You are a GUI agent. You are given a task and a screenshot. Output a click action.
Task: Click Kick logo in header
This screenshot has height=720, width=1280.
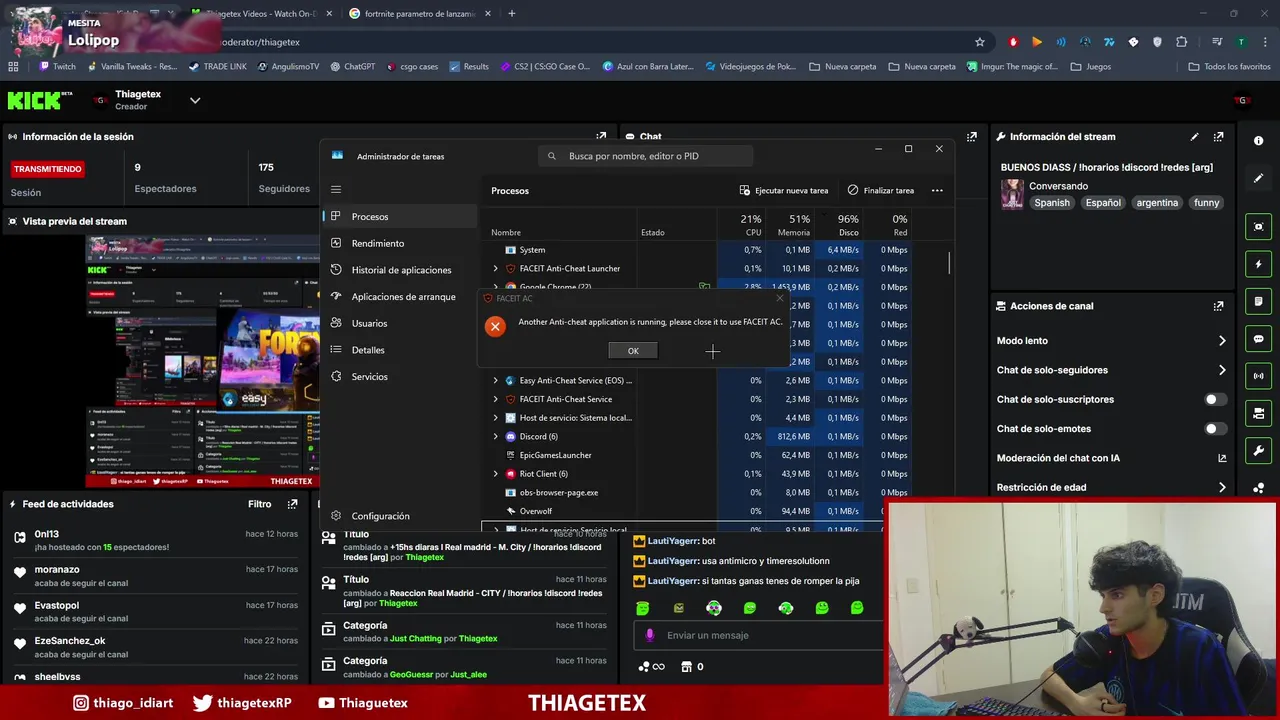pyautogui.click(x=40, y=100)
